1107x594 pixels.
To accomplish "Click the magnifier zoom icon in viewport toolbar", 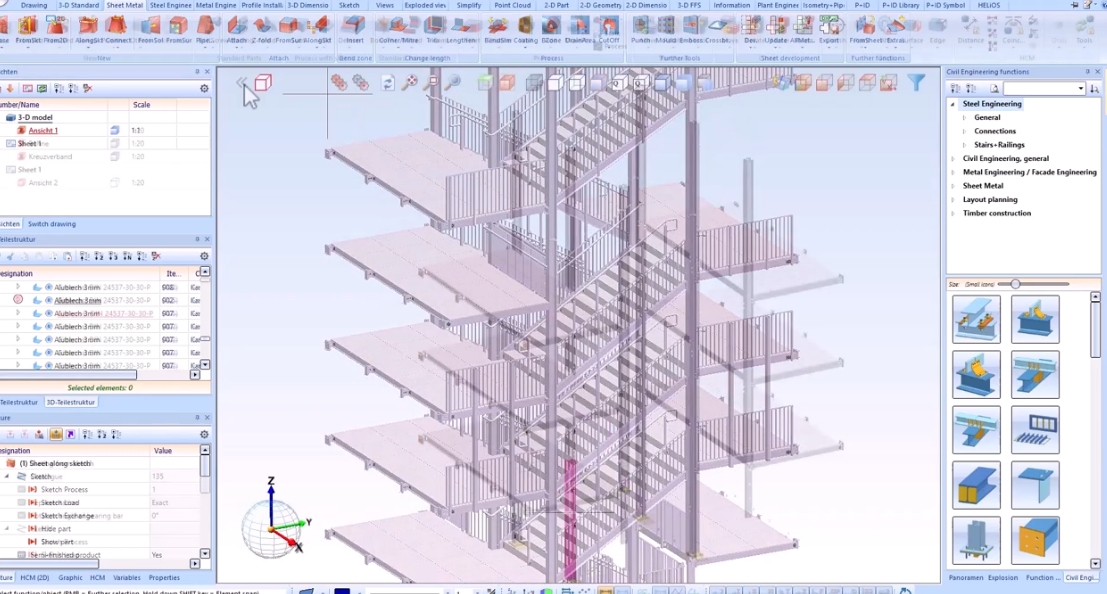I will [452, 83].
